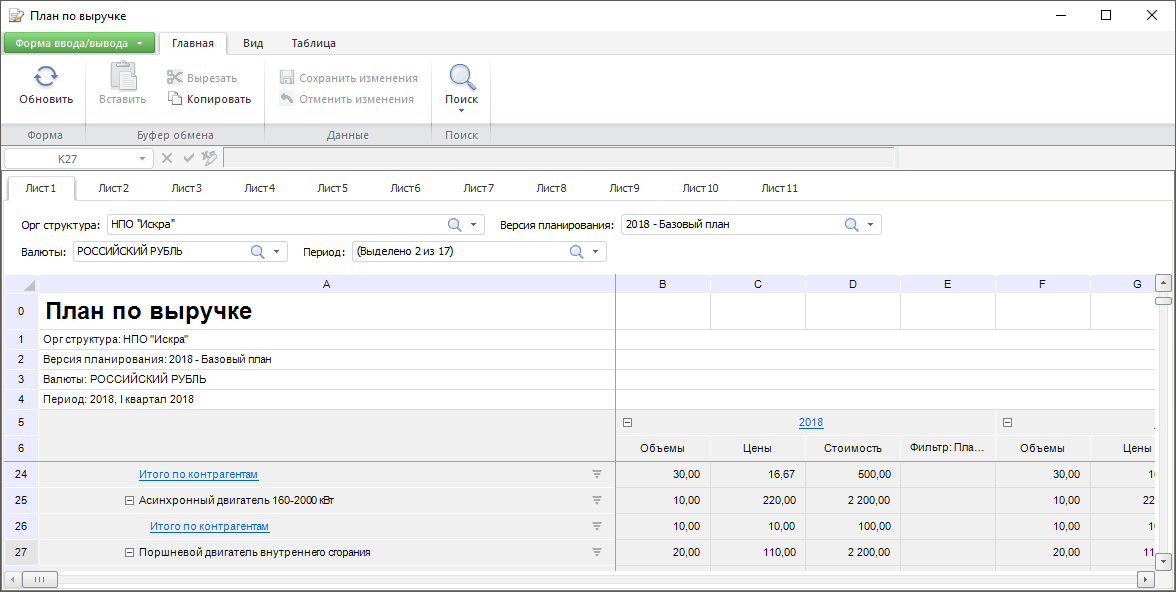Open the cell name box dropdown
Image resolution: width=1176 pixels, height=592 pixels.
click(143, 158)
